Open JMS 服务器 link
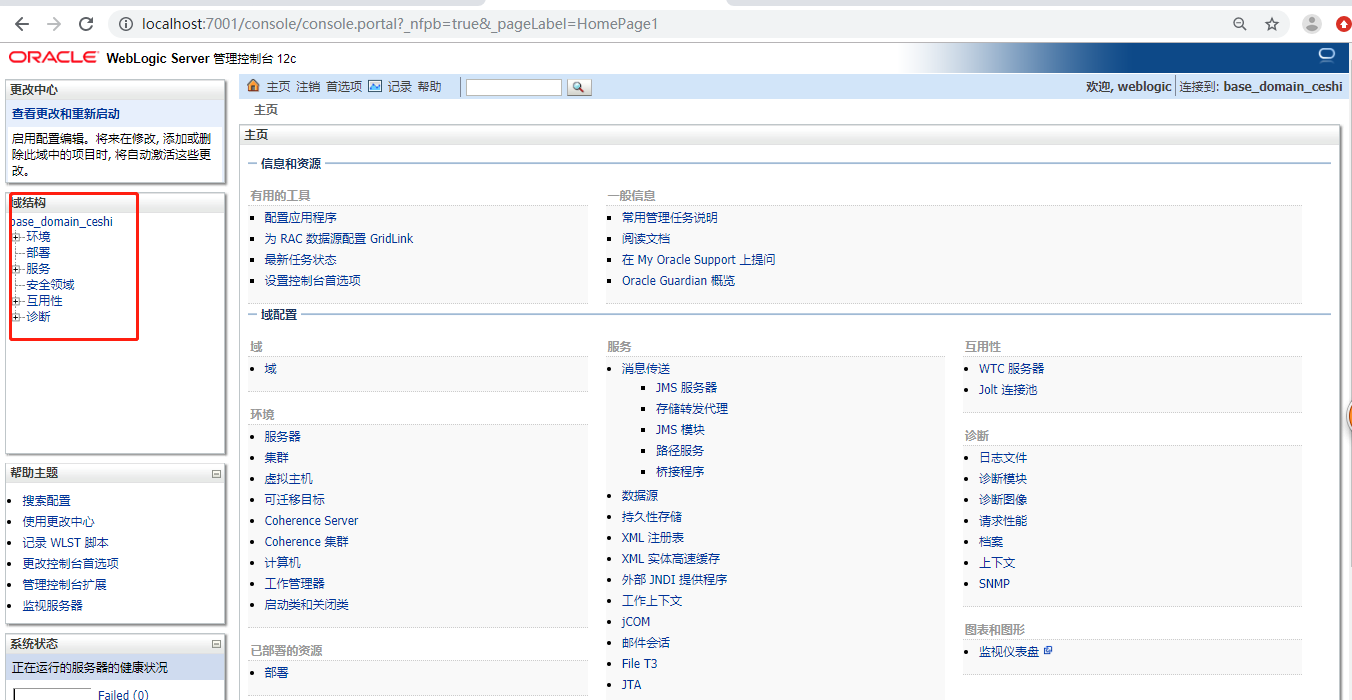The height and width of the screenshot is (700, 1352). coord(686,388)
